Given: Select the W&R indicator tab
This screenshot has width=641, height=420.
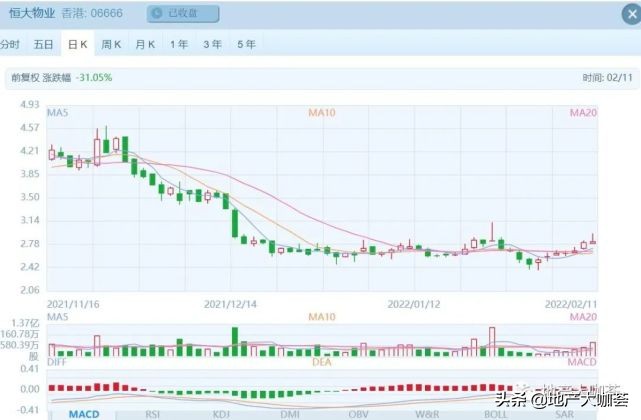Looking at the screenshot, I should [427, 414].
